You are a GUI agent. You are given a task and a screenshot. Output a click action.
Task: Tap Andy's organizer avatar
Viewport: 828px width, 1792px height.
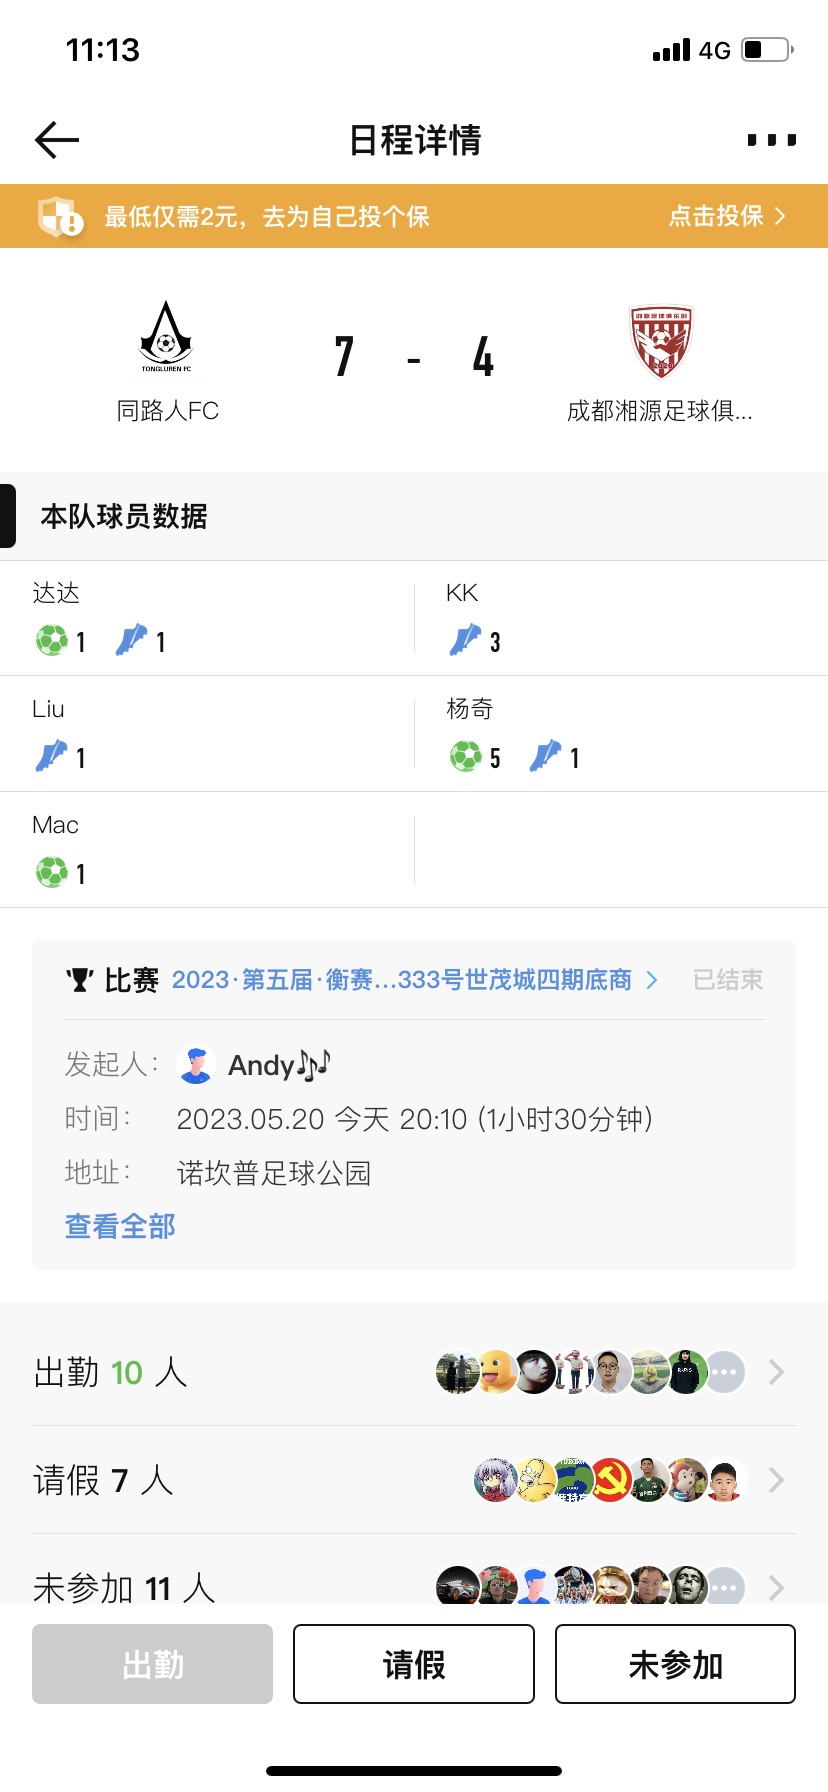196,1066
